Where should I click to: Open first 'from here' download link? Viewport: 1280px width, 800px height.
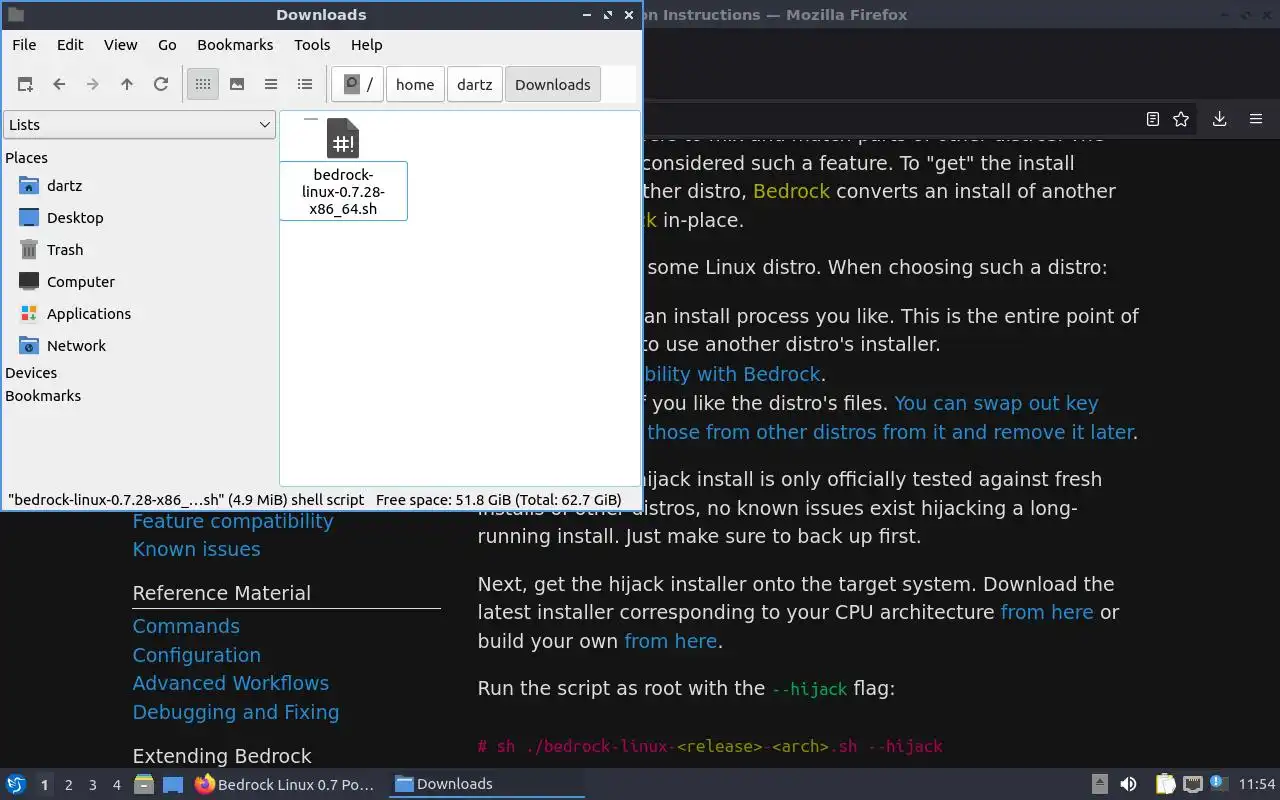tap(1047, 612)
